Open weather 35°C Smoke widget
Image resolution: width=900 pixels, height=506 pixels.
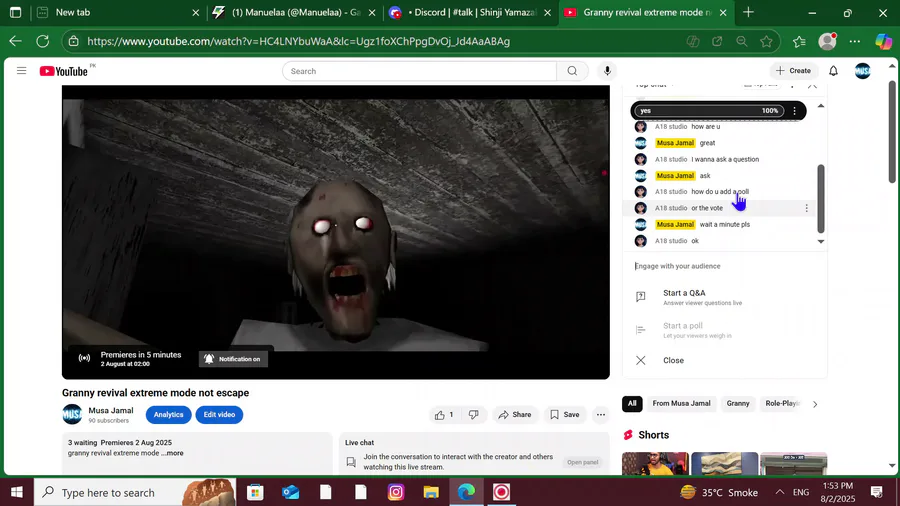[x=719, y=492]
